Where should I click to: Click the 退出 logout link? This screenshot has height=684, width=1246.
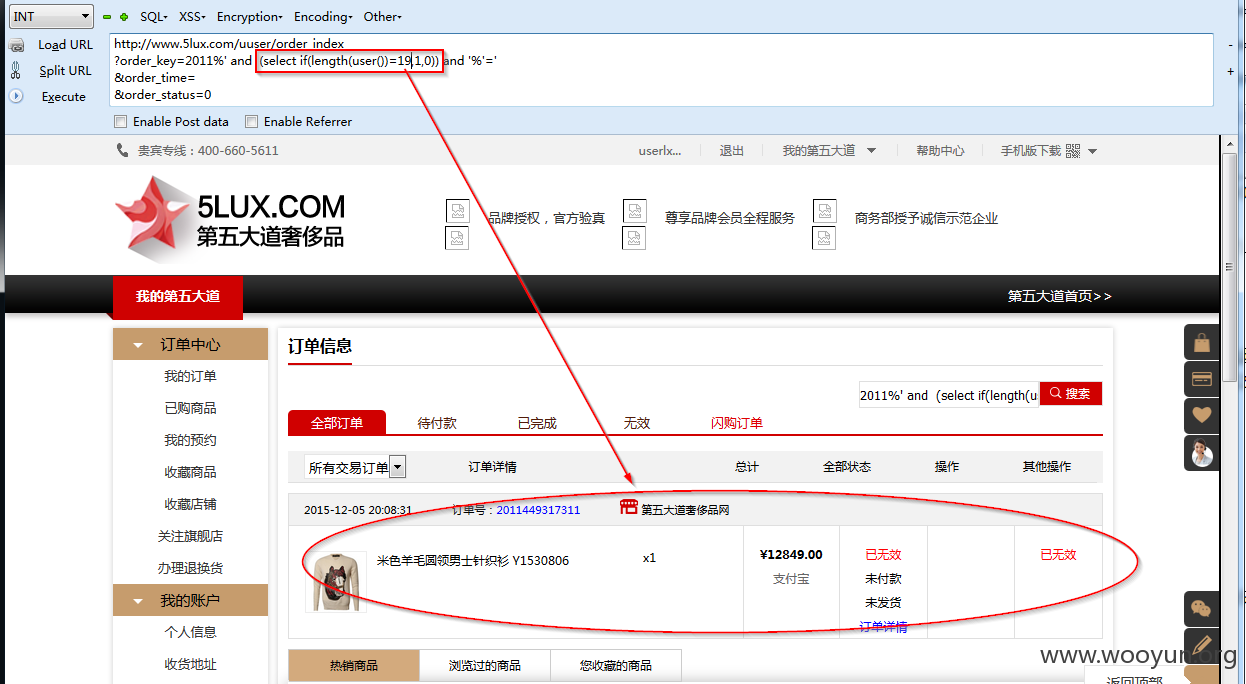click(732, 151)
